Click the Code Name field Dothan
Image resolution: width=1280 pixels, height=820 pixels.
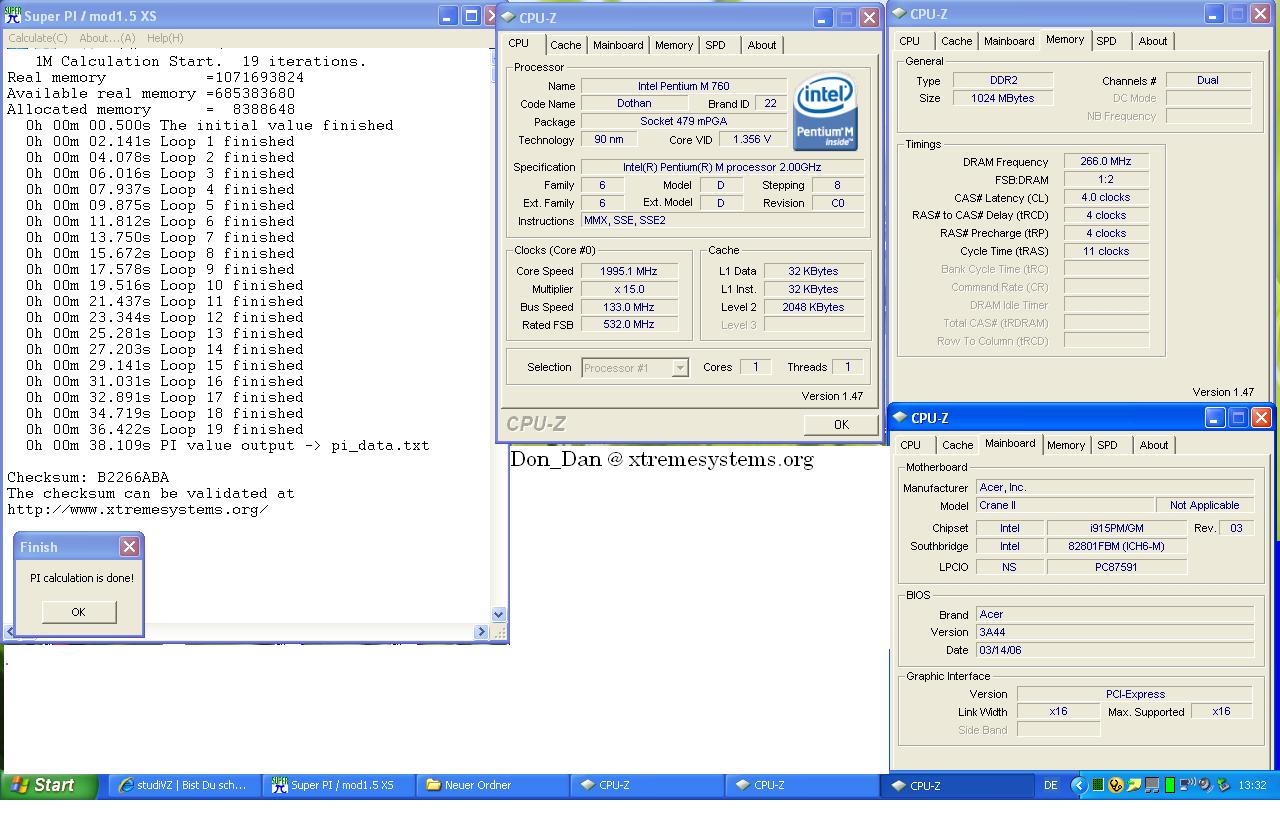tap(634, 104)
